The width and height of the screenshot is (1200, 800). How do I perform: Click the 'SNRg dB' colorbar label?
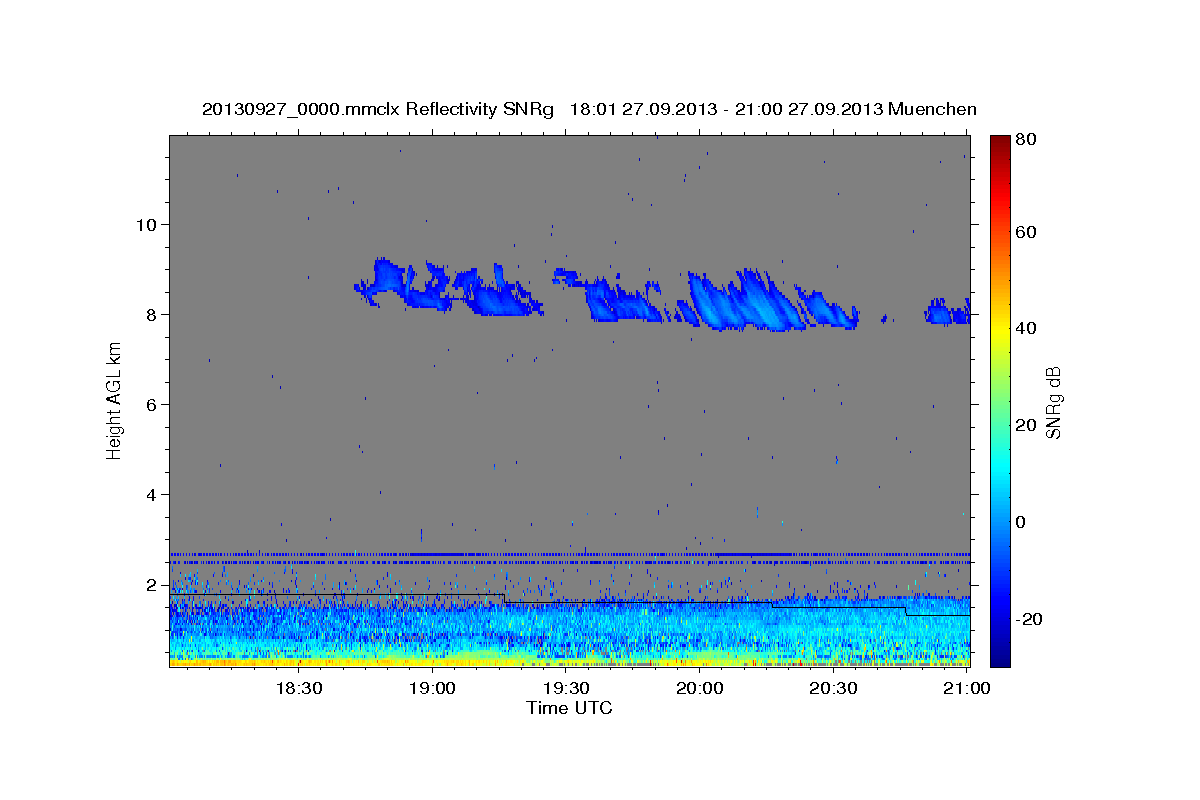pos(1053,402)
